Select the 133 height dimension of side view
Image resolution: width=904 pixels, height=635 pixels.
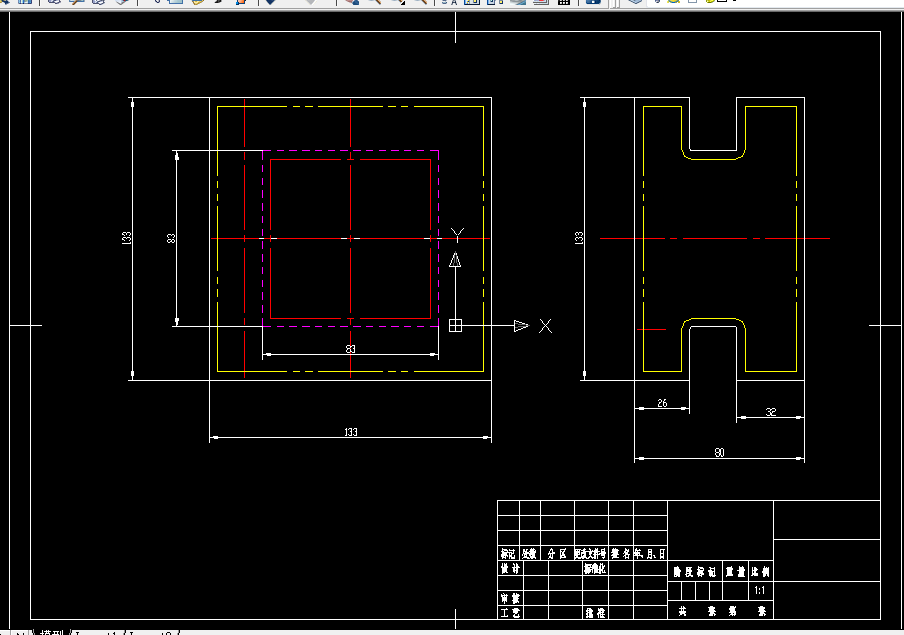579,238
